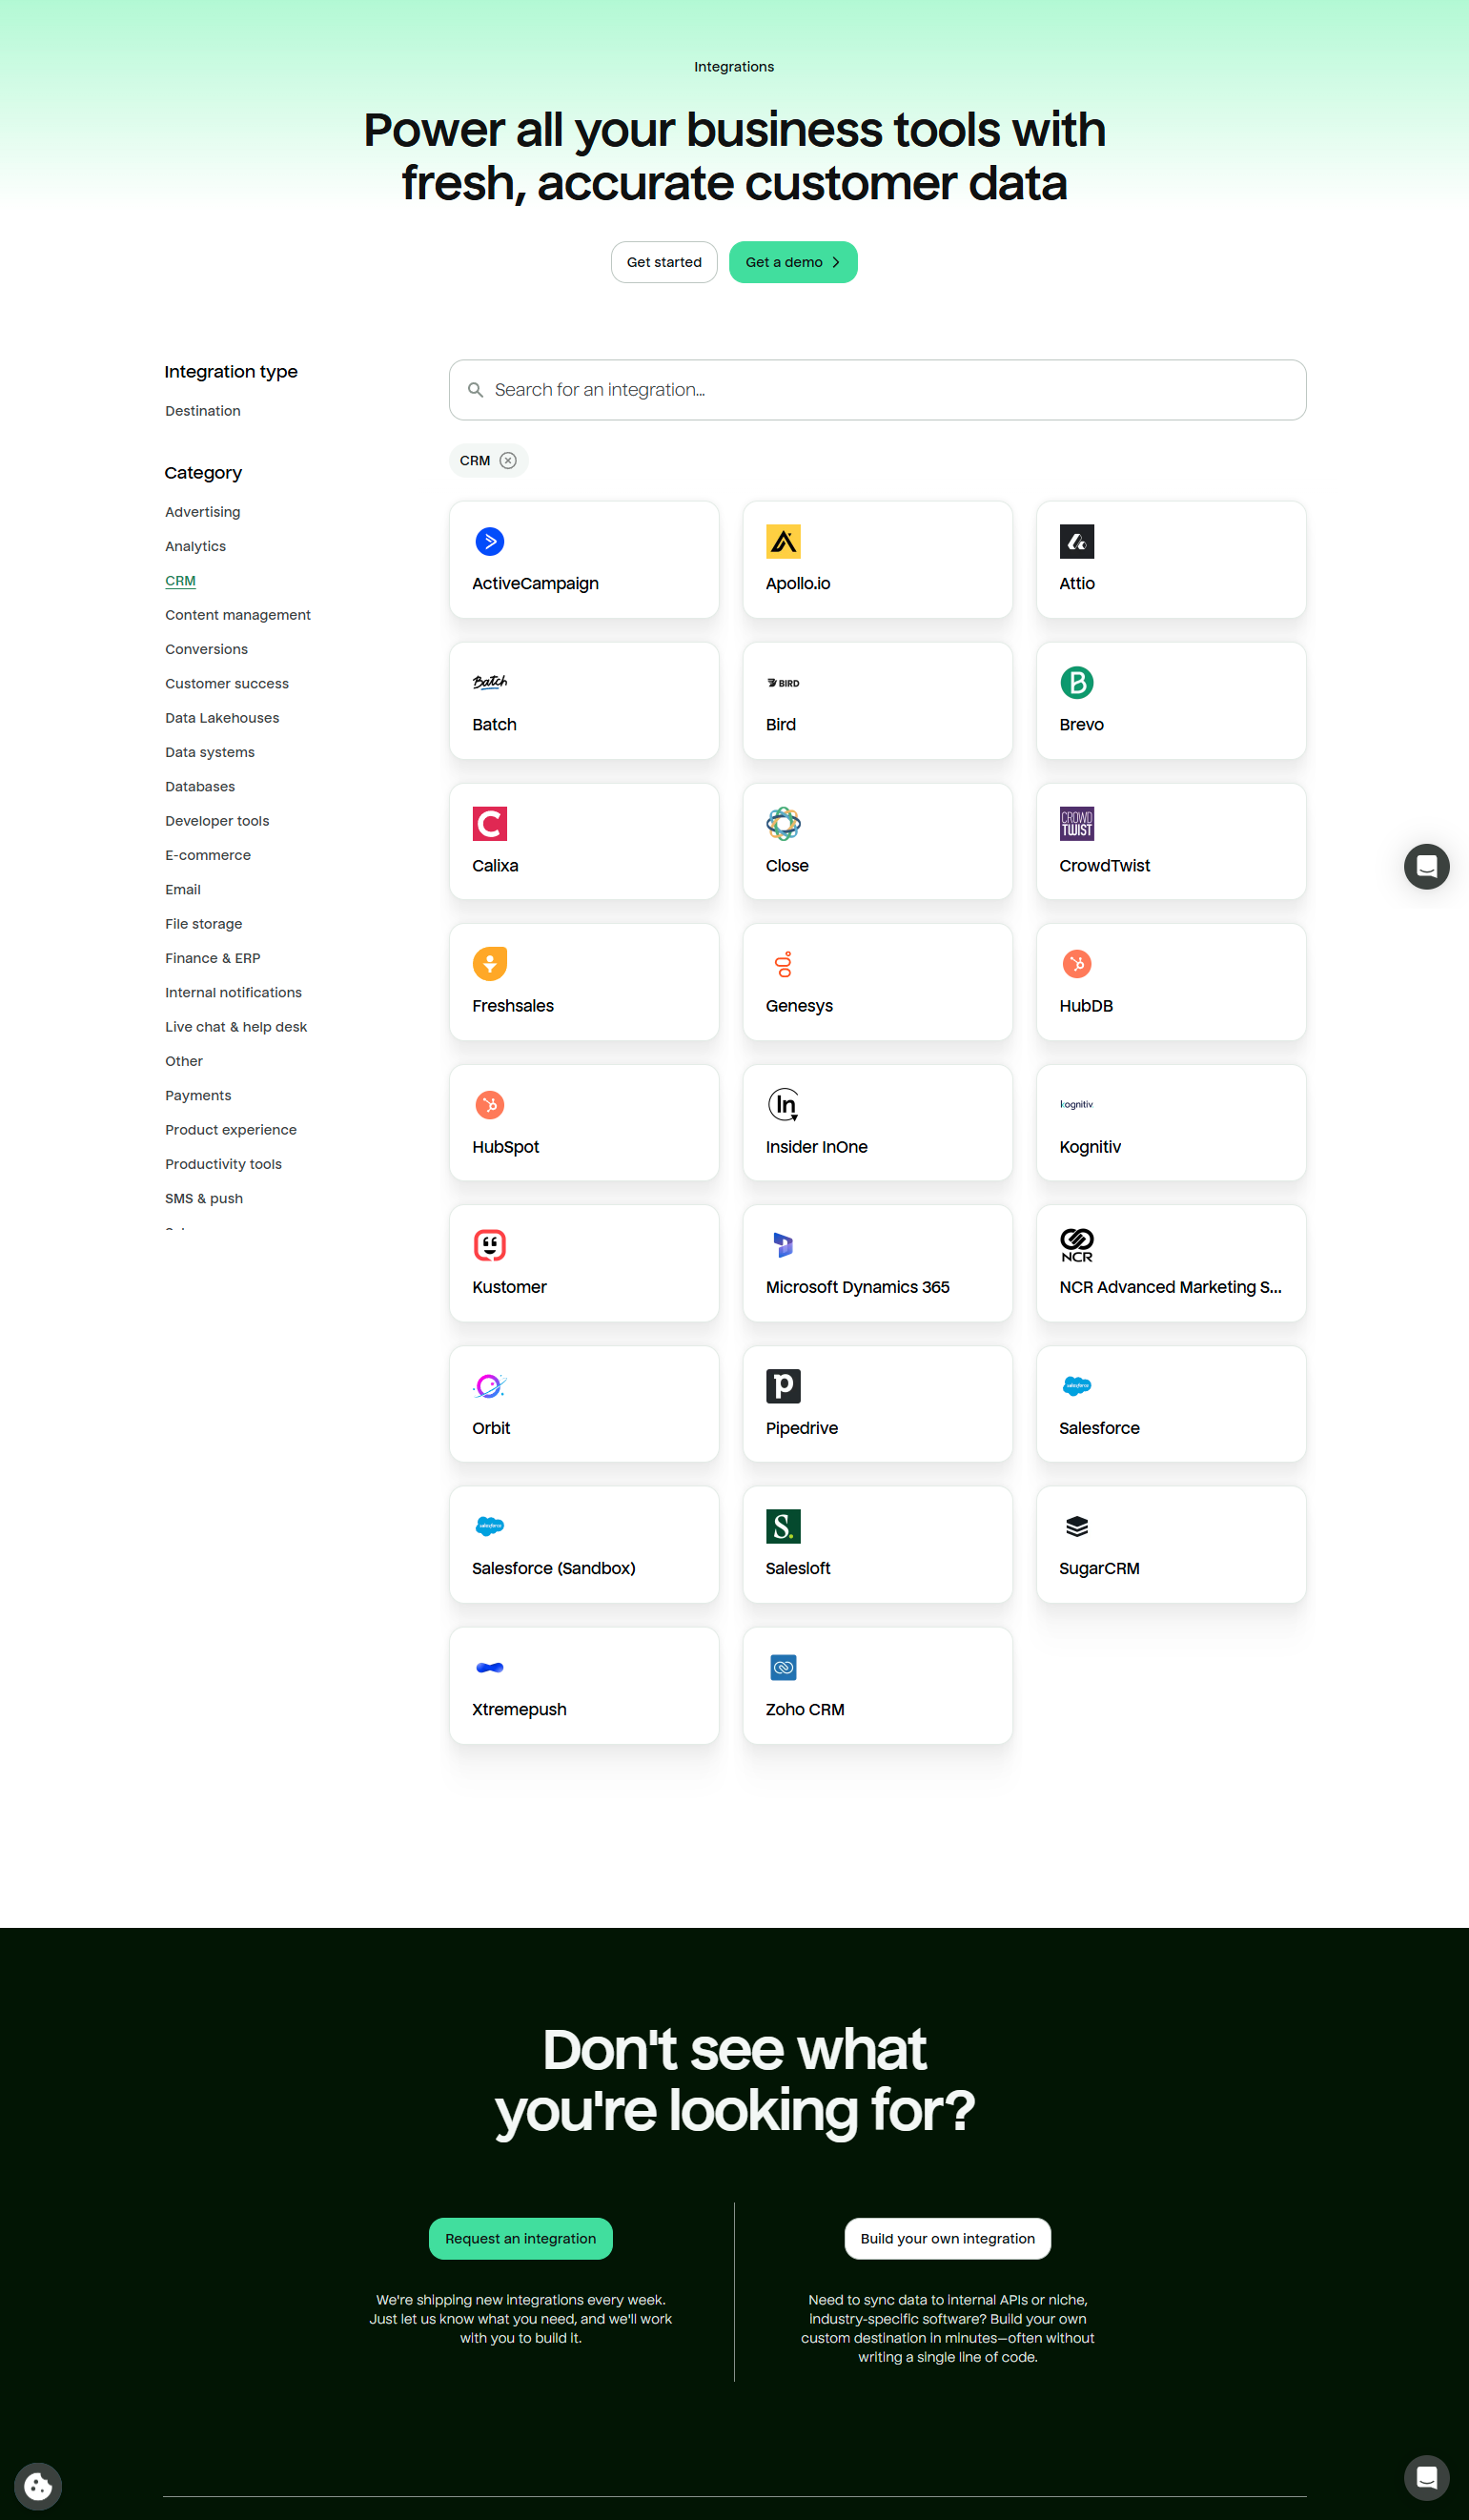
Task: Click the Xtremepush blue logo icon
Action: (x=490, y=1667)
